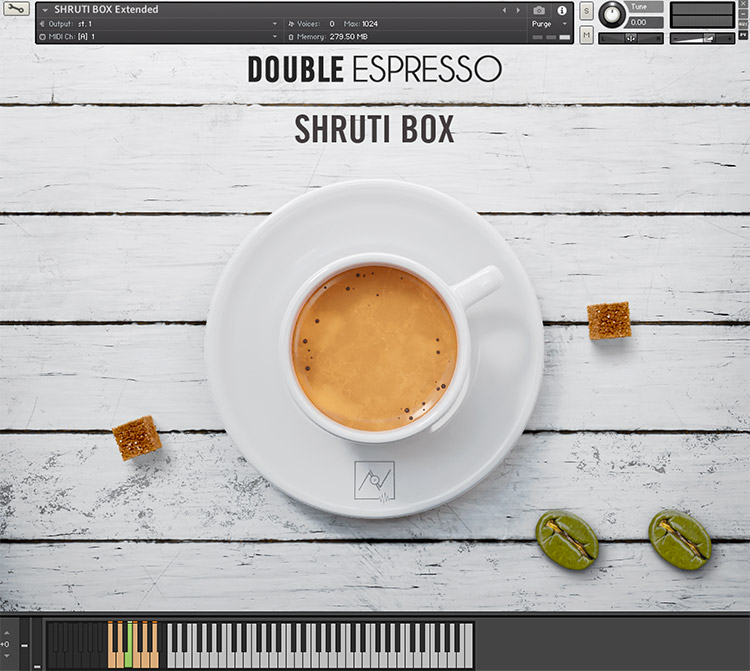The image size is (750, 671).
Task: Minimize the instrument view with the minus button
Action: [743, 14]
